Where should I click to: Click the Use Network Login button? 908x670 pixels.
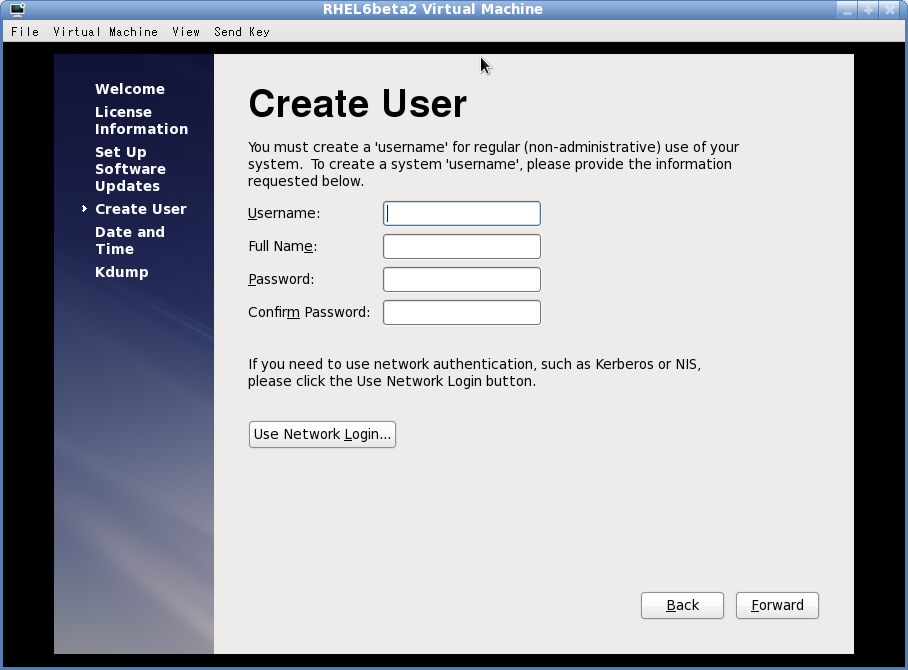(x=322, y=434)
